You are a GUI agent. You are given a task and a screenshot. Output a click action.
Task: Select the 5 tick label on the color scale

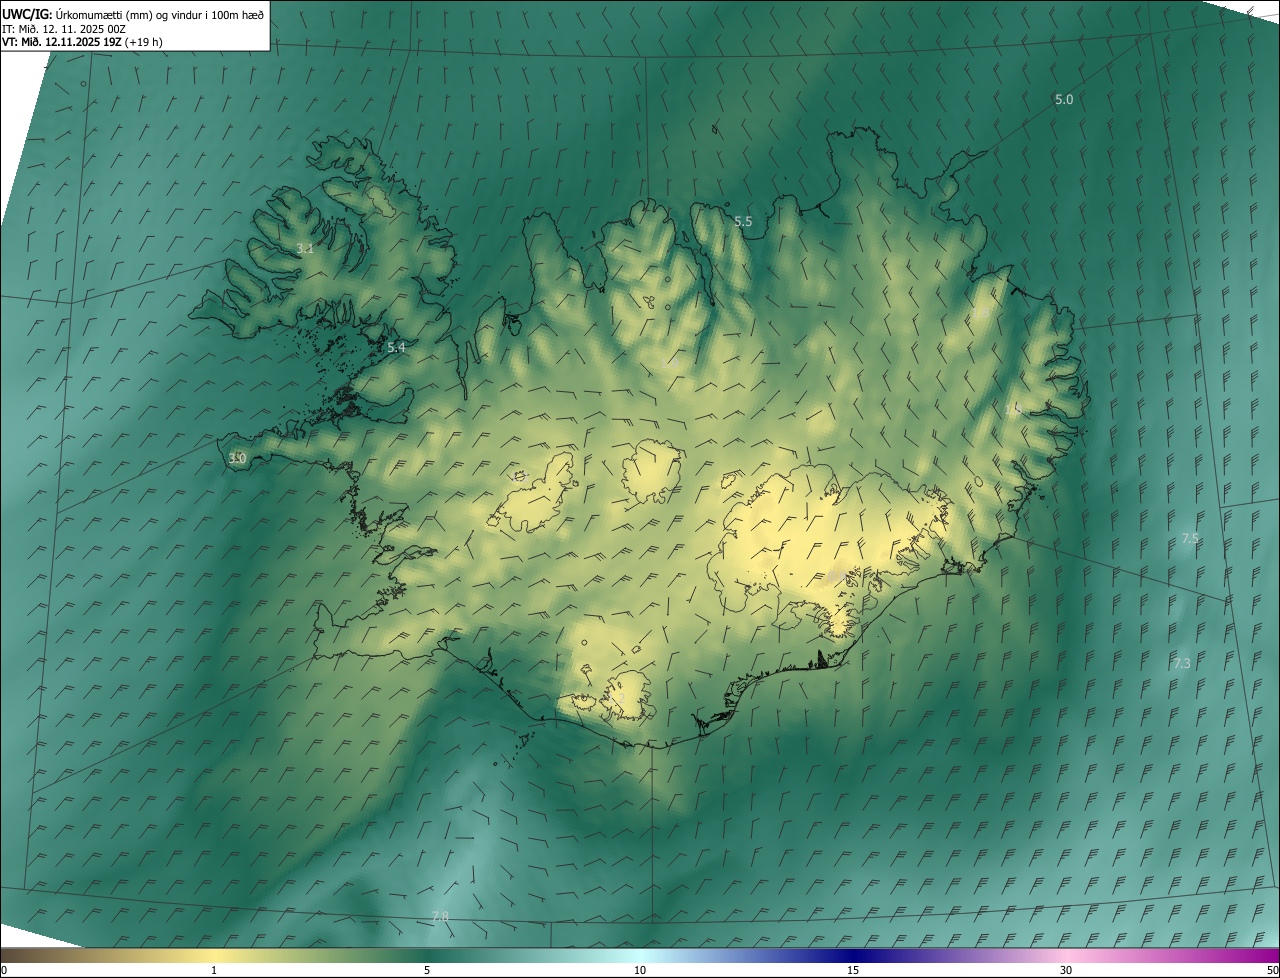427,970
